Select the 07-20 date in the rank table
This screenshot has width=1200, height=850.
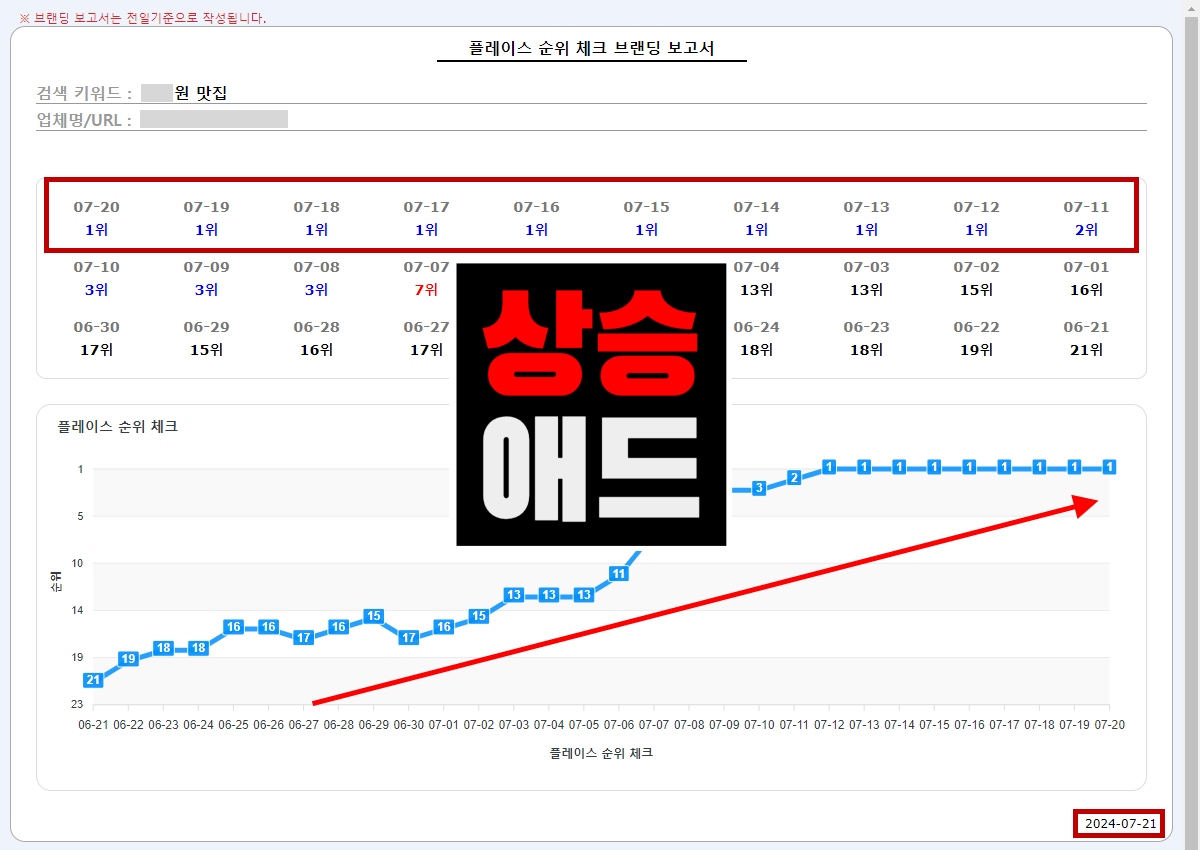click(x=97, y=207)
